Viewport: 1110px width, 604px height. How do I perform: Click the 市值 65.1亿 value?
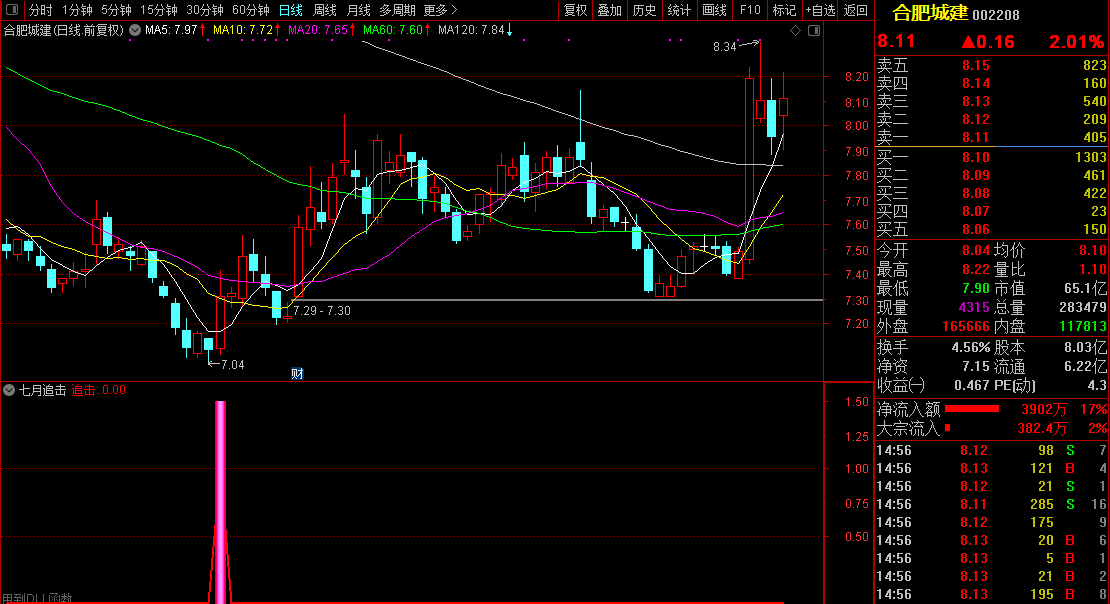click(x=1085, y=288)
